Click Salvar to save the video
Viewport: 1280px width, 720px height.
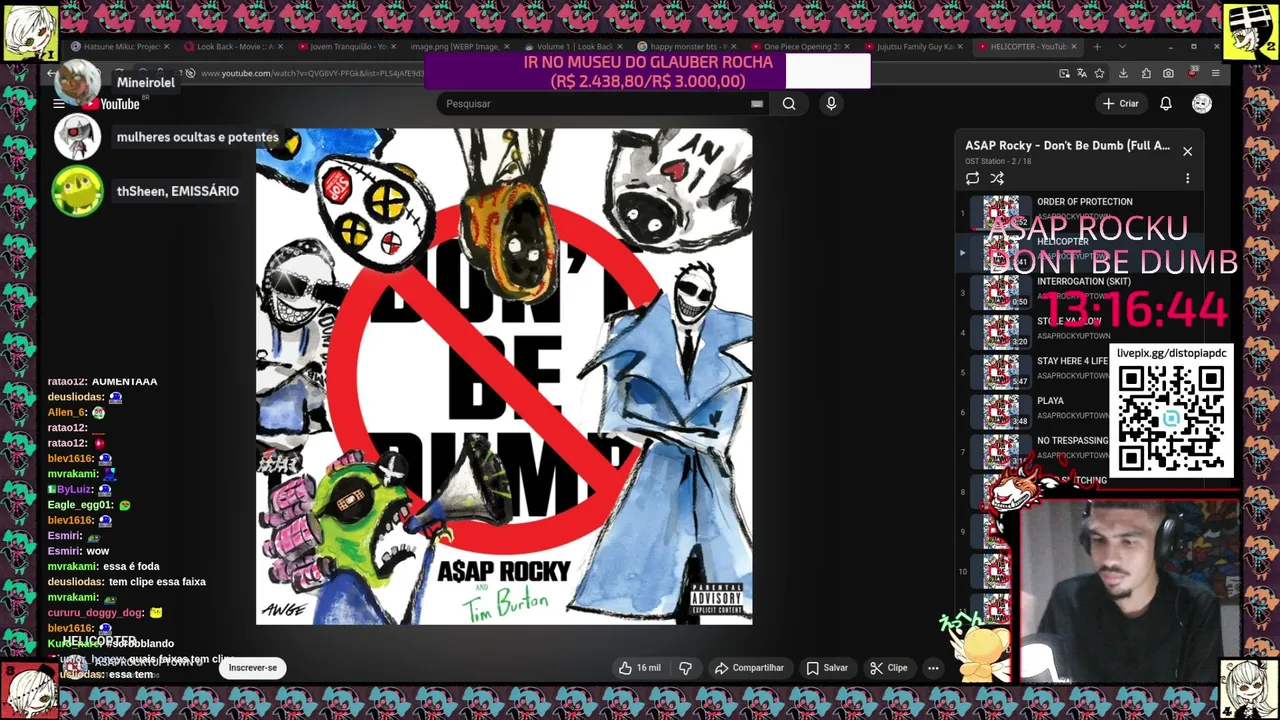click(827, 668)
